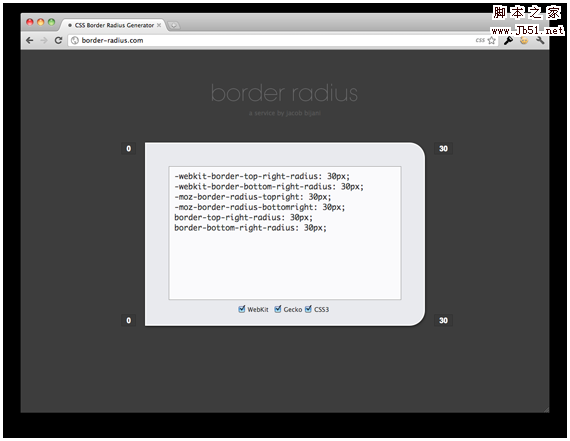
Task: Select the CSS Border Radius Generator tab
Action: [113, 25]
